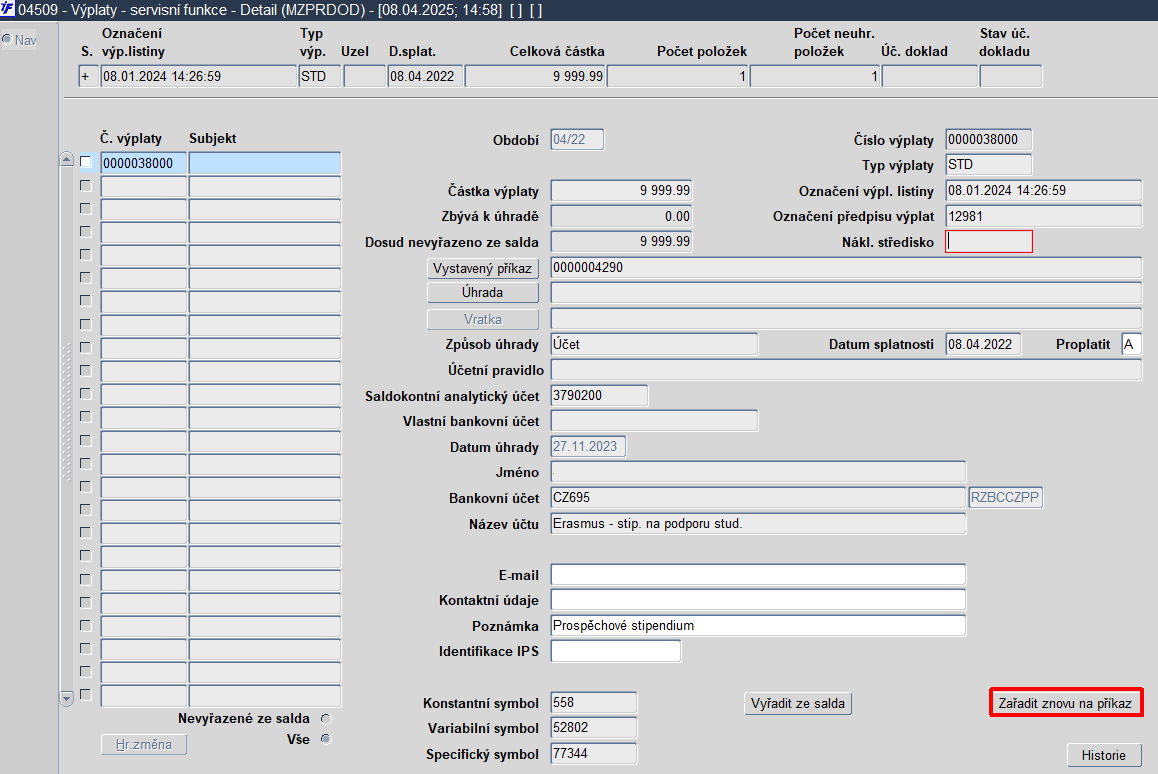Expand the row with plus sign
Image resolution: width=1158 pixels, height=774 pixels.
[87, 76]
